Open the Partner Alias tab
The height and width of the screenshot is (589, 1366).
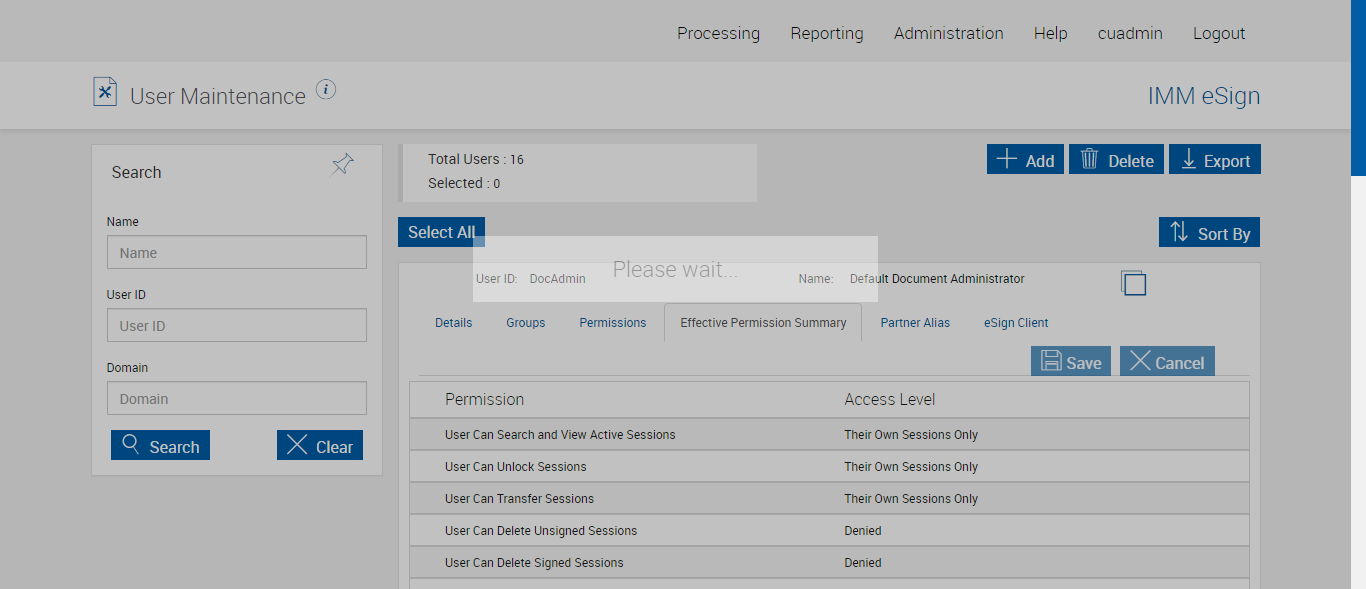click(x=915, y=323)
